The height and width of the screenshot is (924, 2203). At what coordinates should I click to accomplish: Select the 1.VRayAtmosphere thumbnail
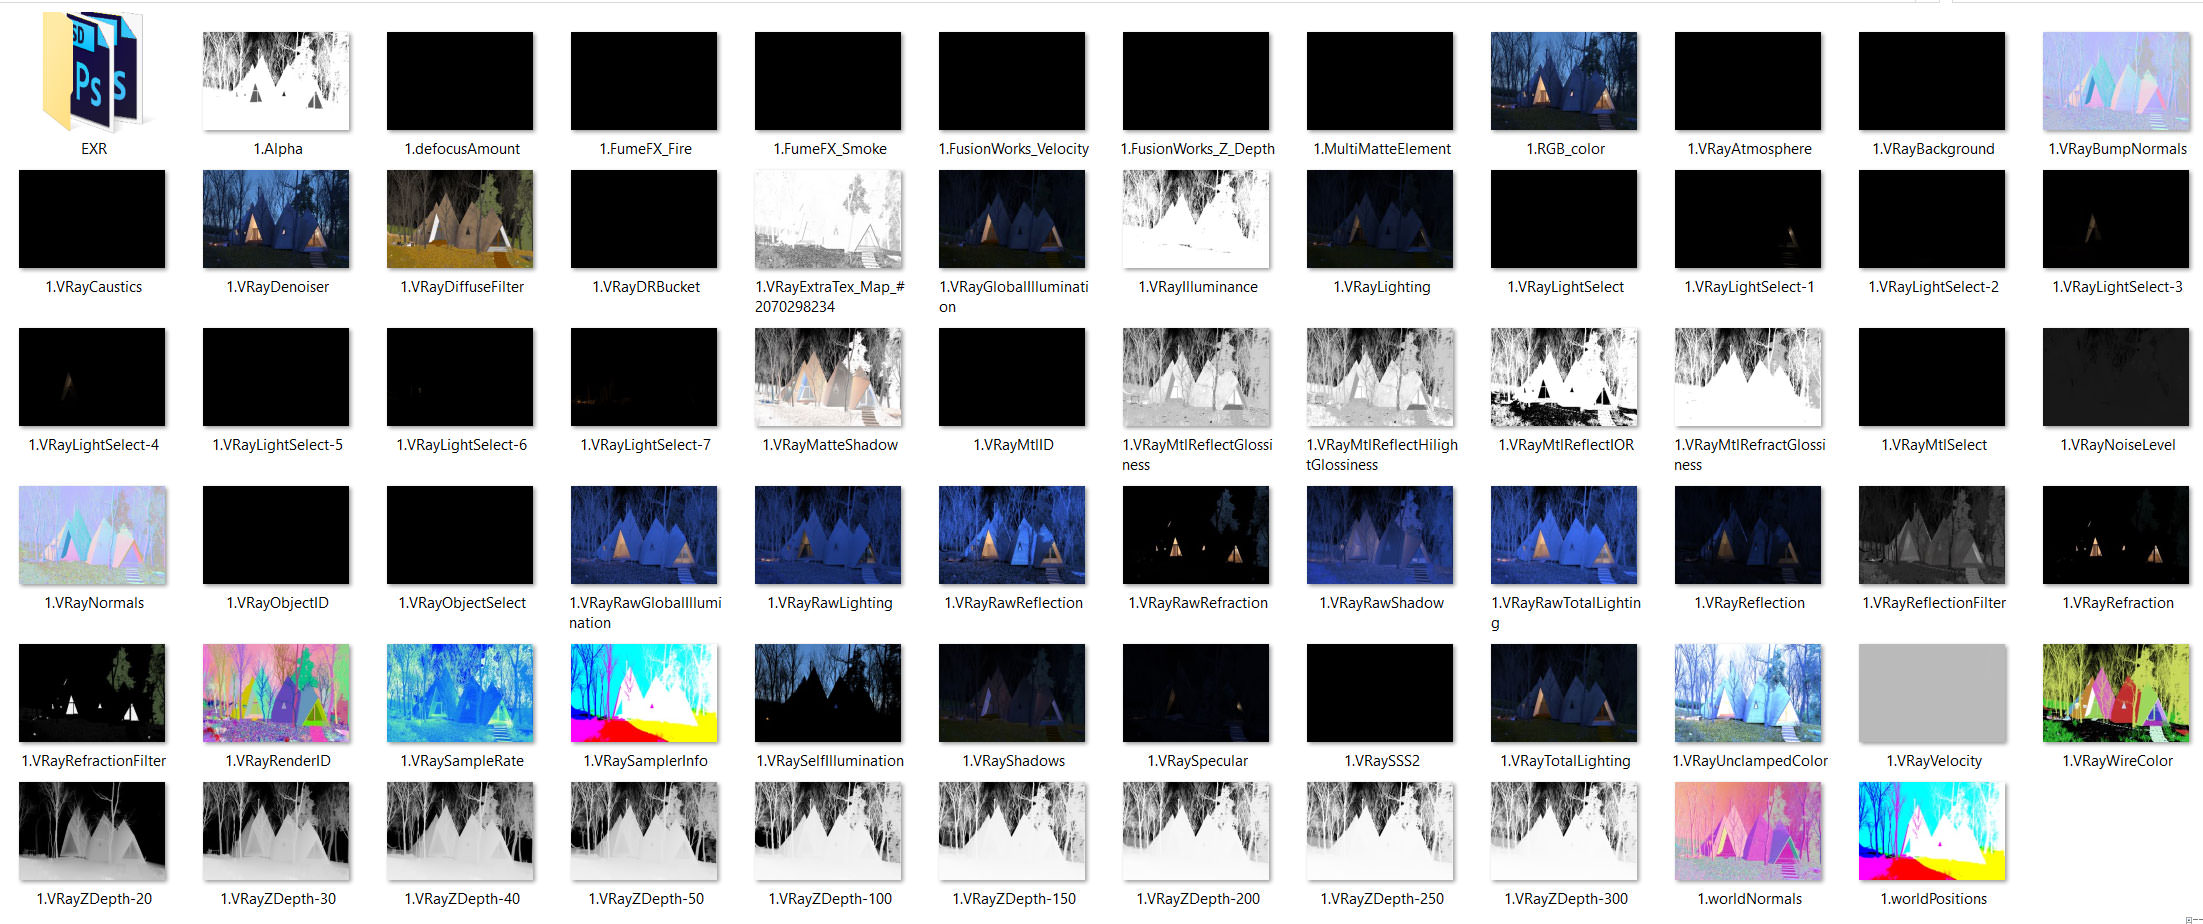(x=1748, y=81)
